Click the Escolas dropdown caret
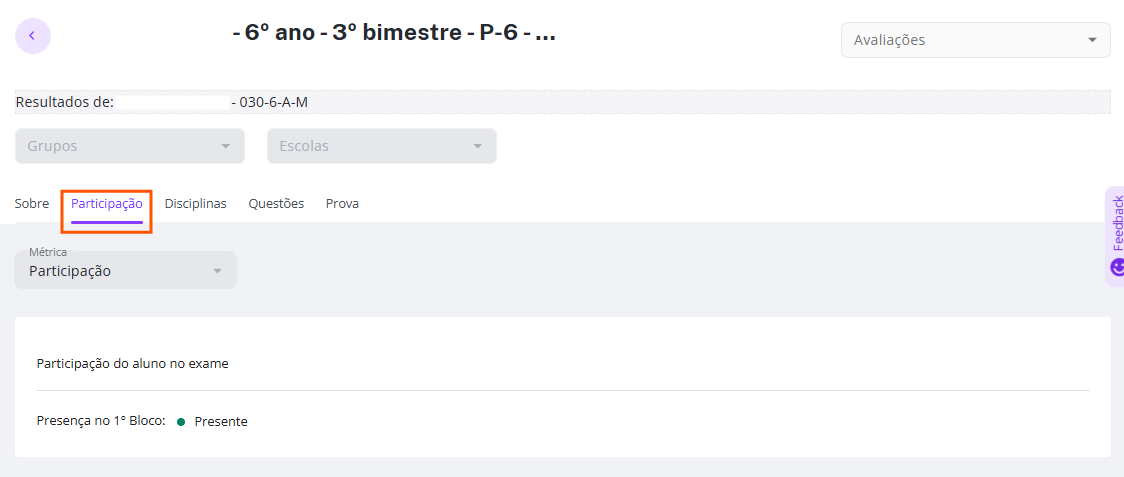 coord(477,146)
